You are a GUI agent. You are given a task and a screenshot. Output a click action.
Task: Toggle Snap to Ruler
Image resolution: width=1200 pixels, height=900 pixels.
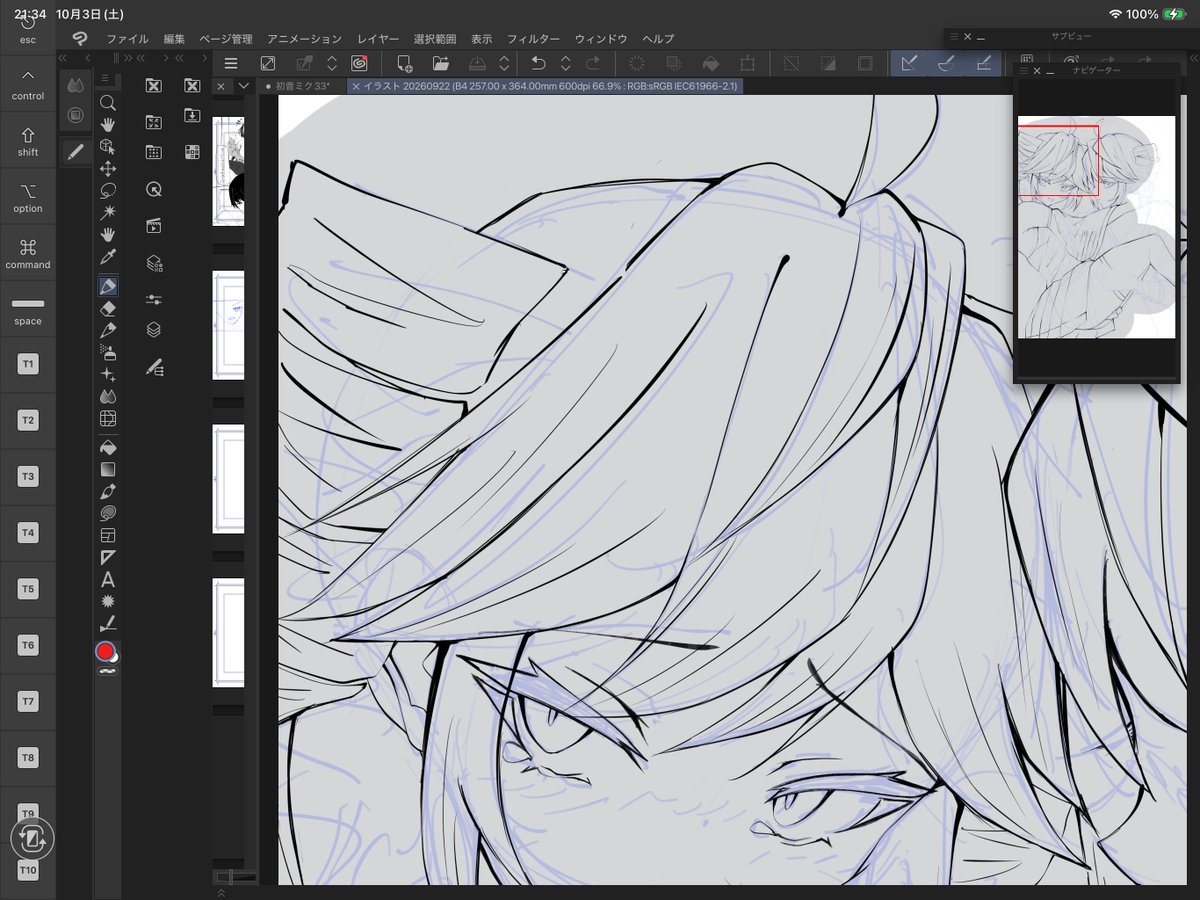tap(908, 63)
